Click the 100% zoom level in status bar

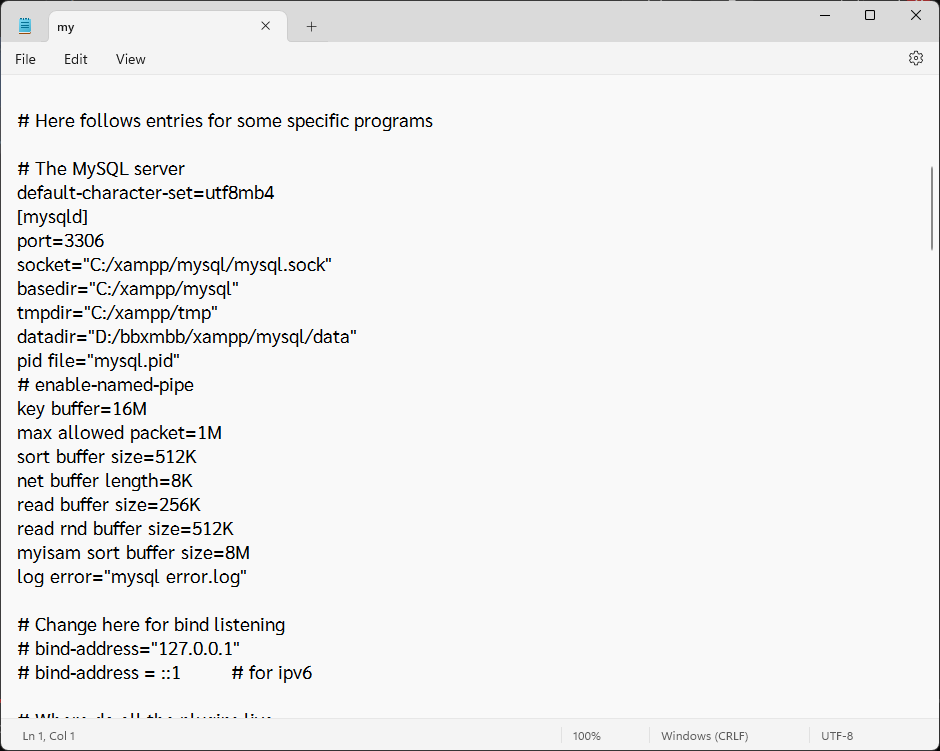coord(586,736)
